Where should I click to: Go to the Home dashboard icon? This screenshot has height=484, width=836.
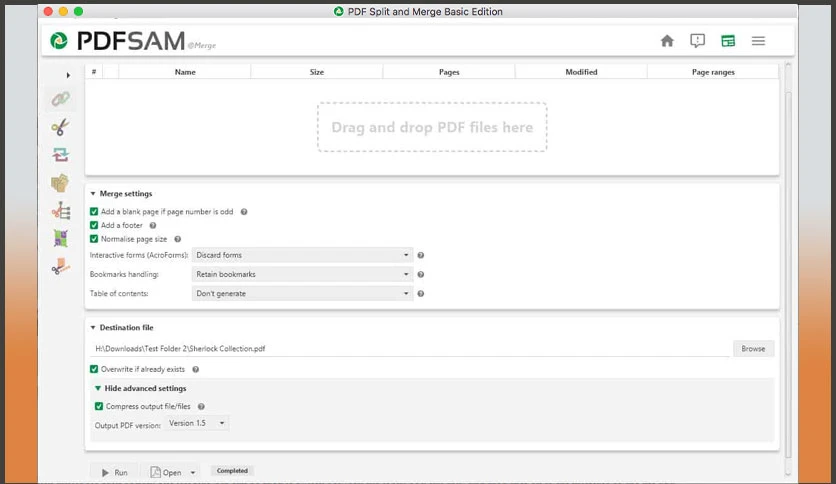667,41
